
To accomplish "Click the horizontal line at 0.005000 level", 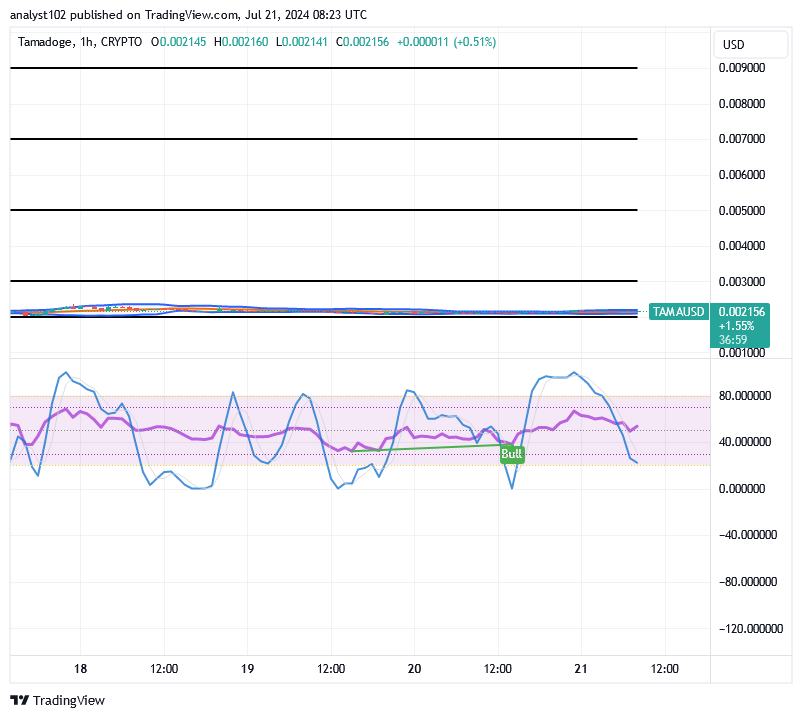I will click(x=324, y=210).
